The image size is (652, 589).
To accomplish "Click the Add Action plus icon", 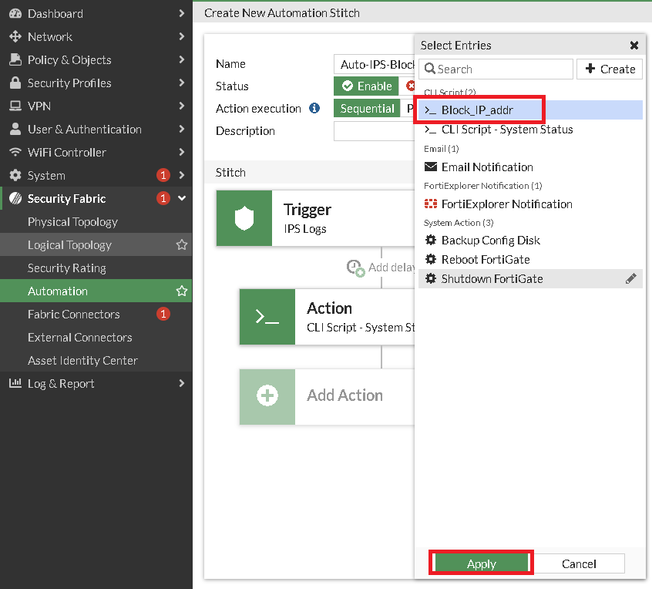I will point(267,396).
